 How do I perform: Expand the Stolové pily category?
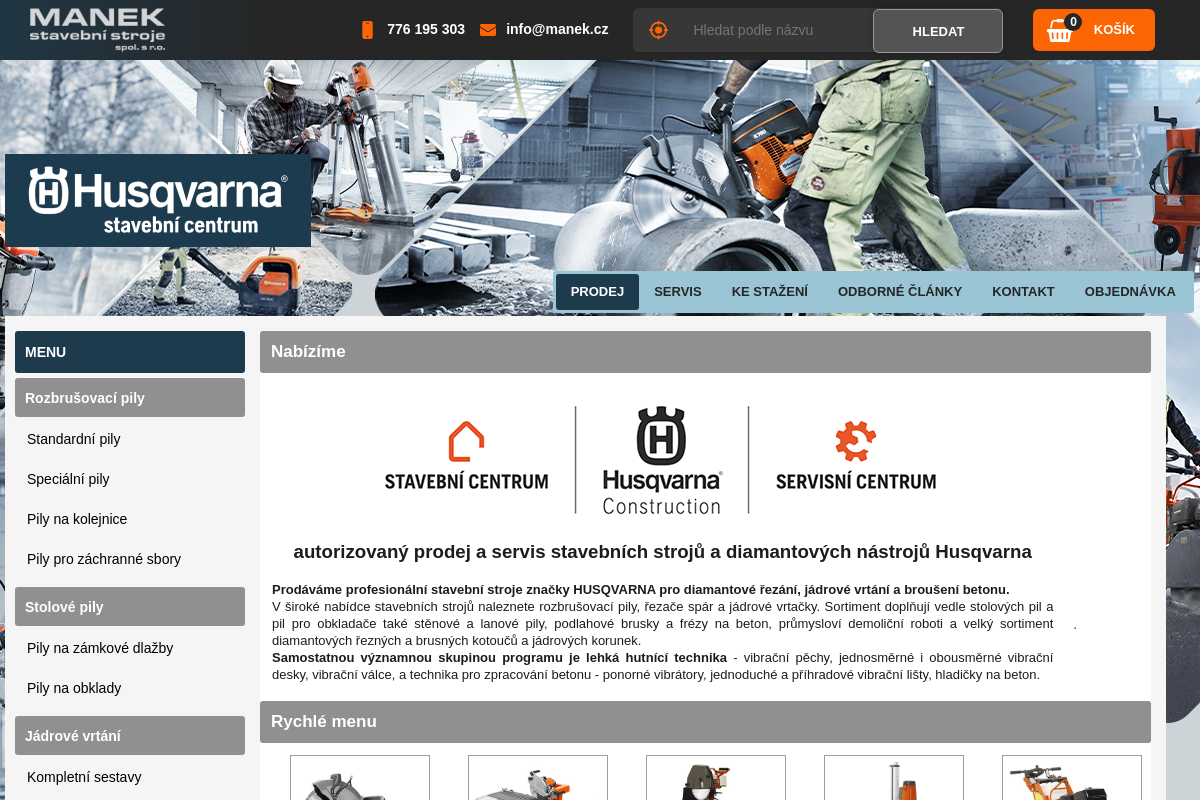(130, 607)
